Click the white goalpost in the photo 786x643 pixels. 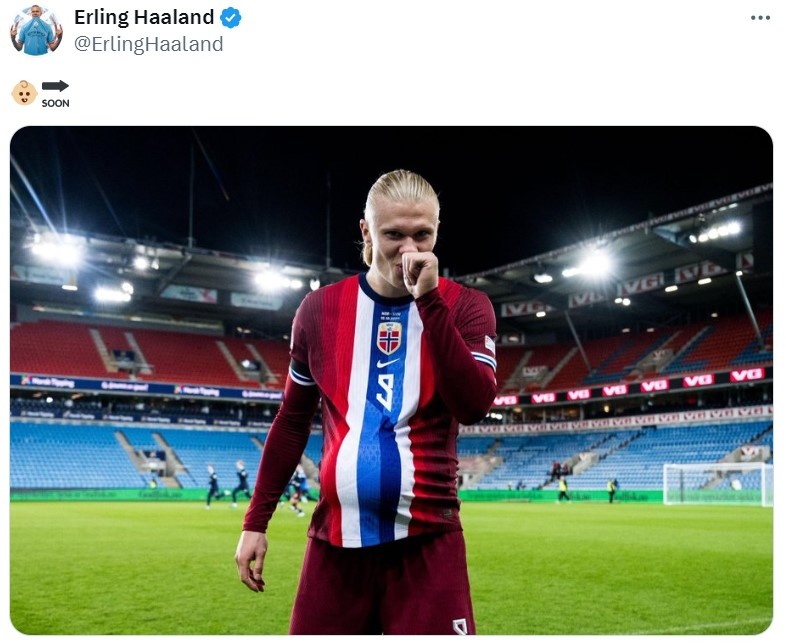coord(718,484)
